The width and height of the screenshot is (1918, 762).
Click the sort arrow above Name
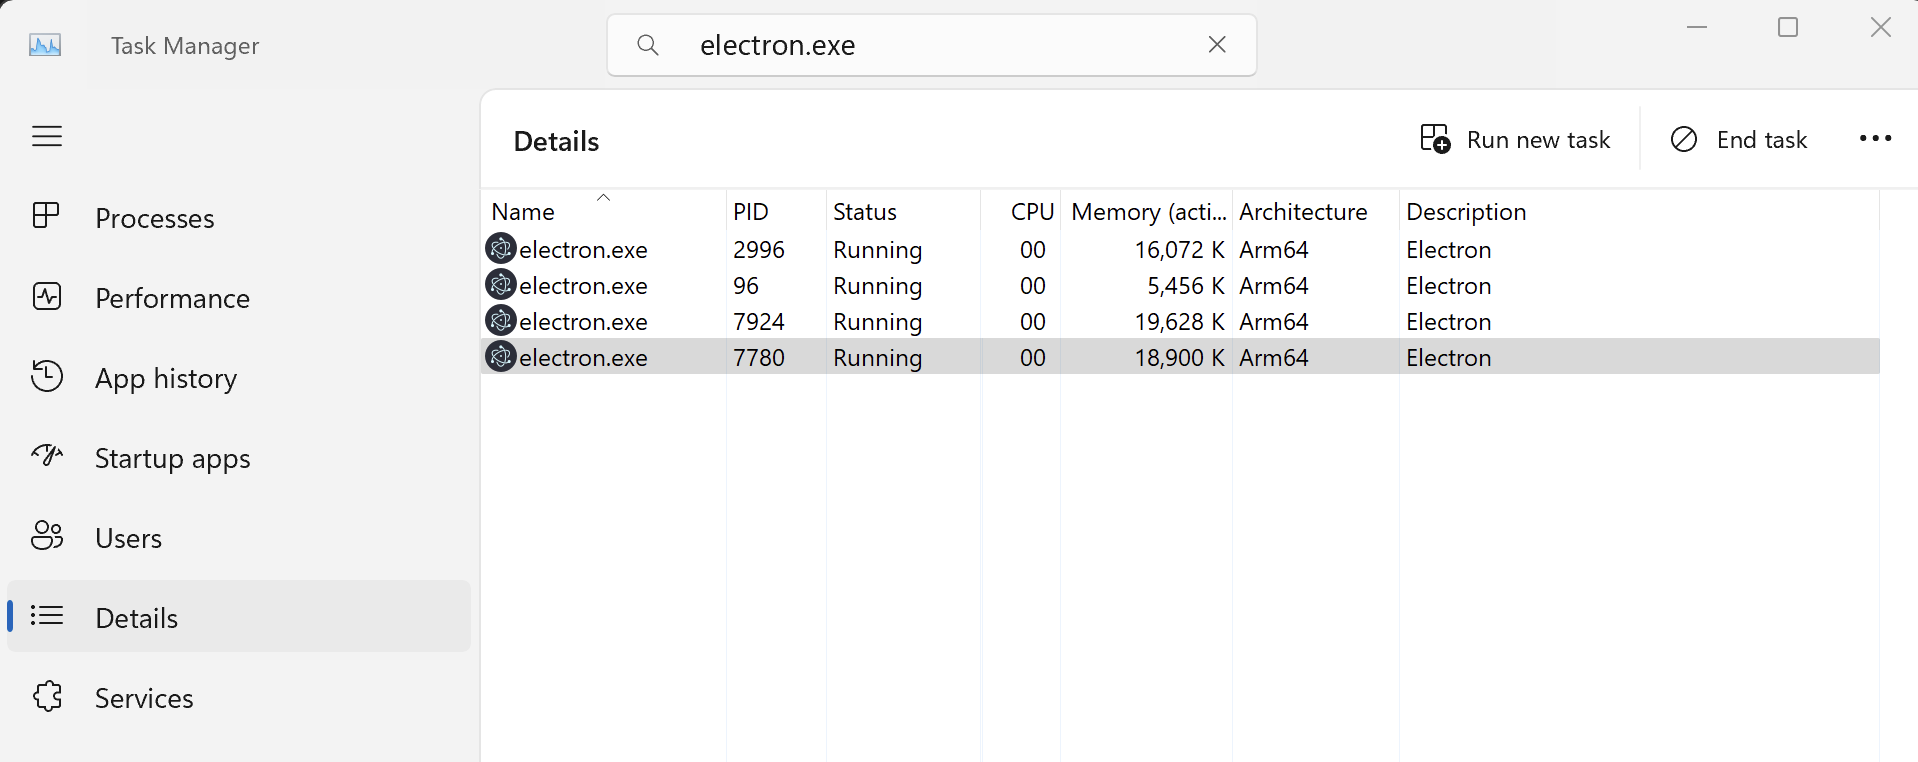tap(603, 197)
